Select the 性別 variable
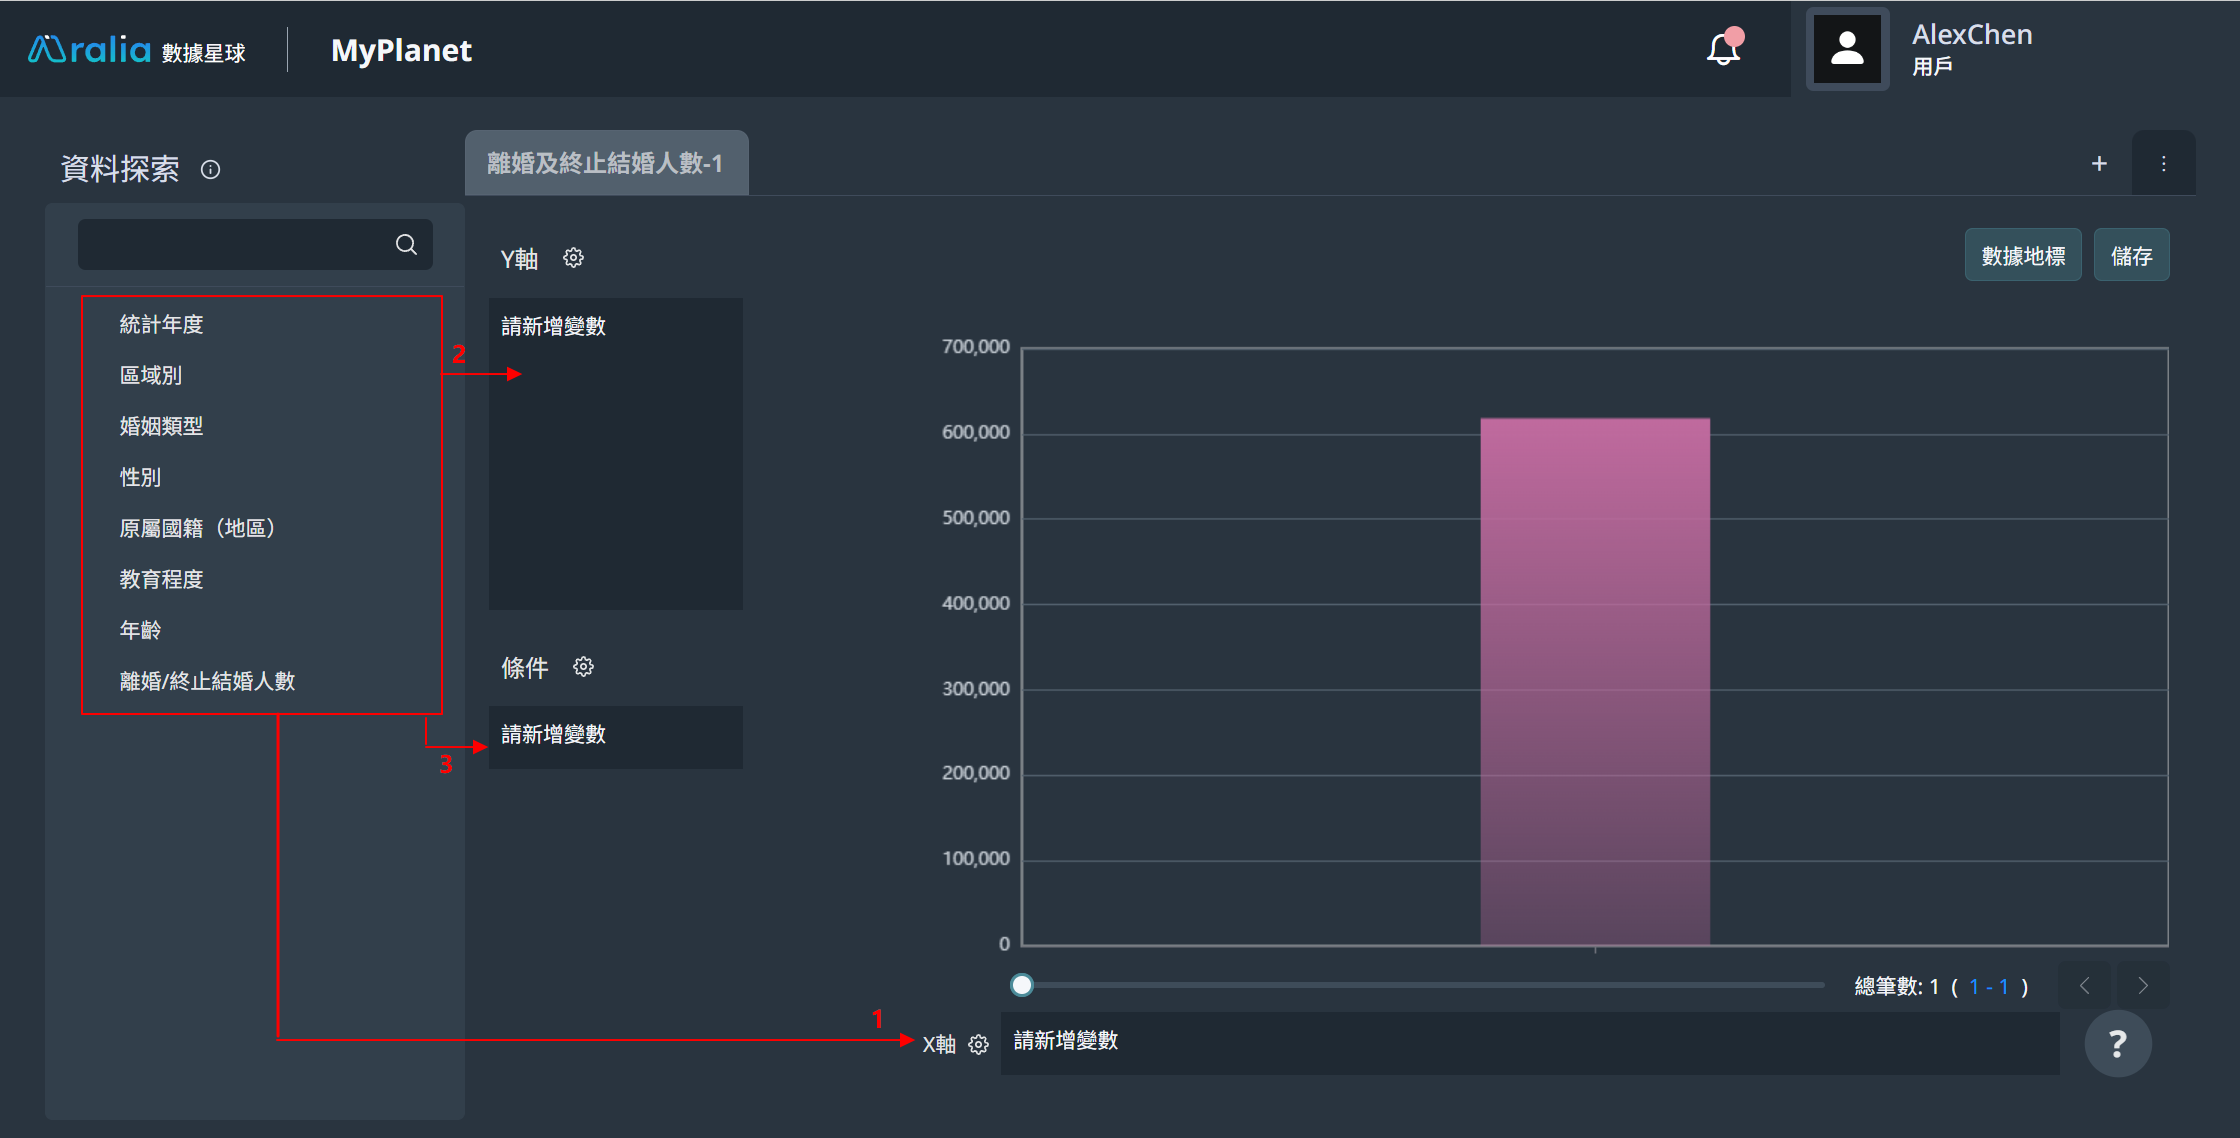The width and height of the screenshot is (2240, 1138). coord(140,477)
